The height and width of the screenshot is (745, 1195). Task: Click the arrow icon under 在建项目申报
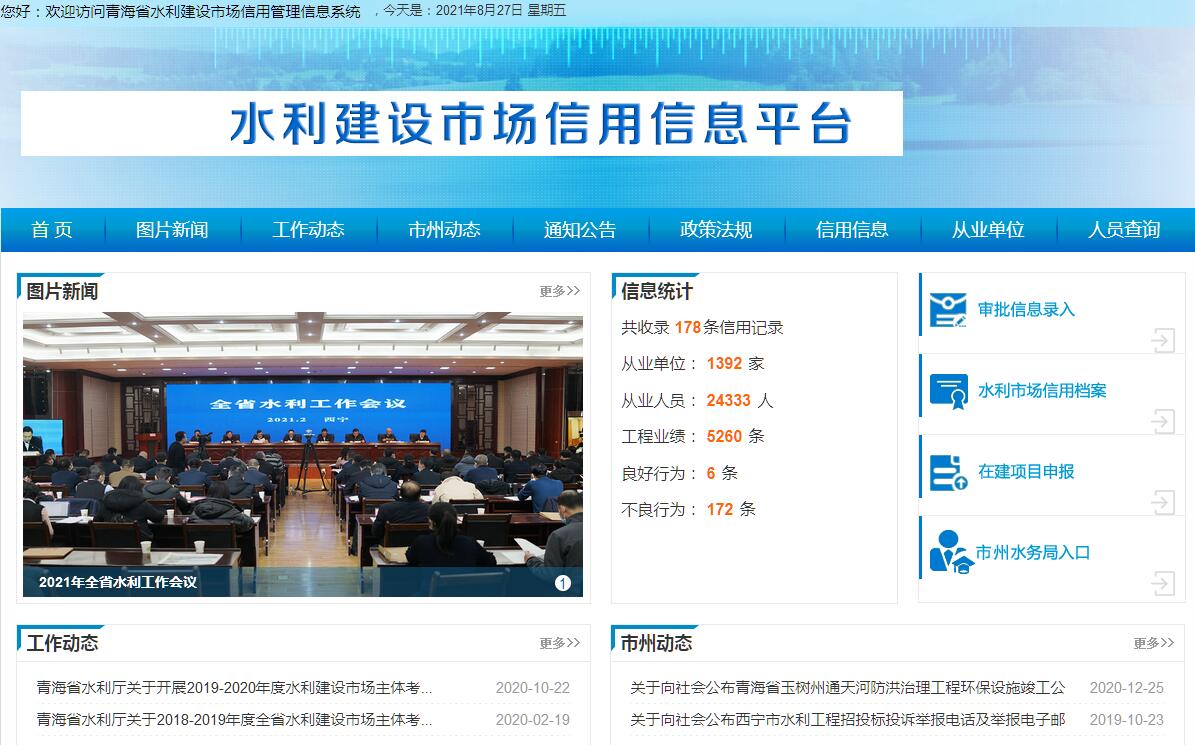pos(1162,503)
